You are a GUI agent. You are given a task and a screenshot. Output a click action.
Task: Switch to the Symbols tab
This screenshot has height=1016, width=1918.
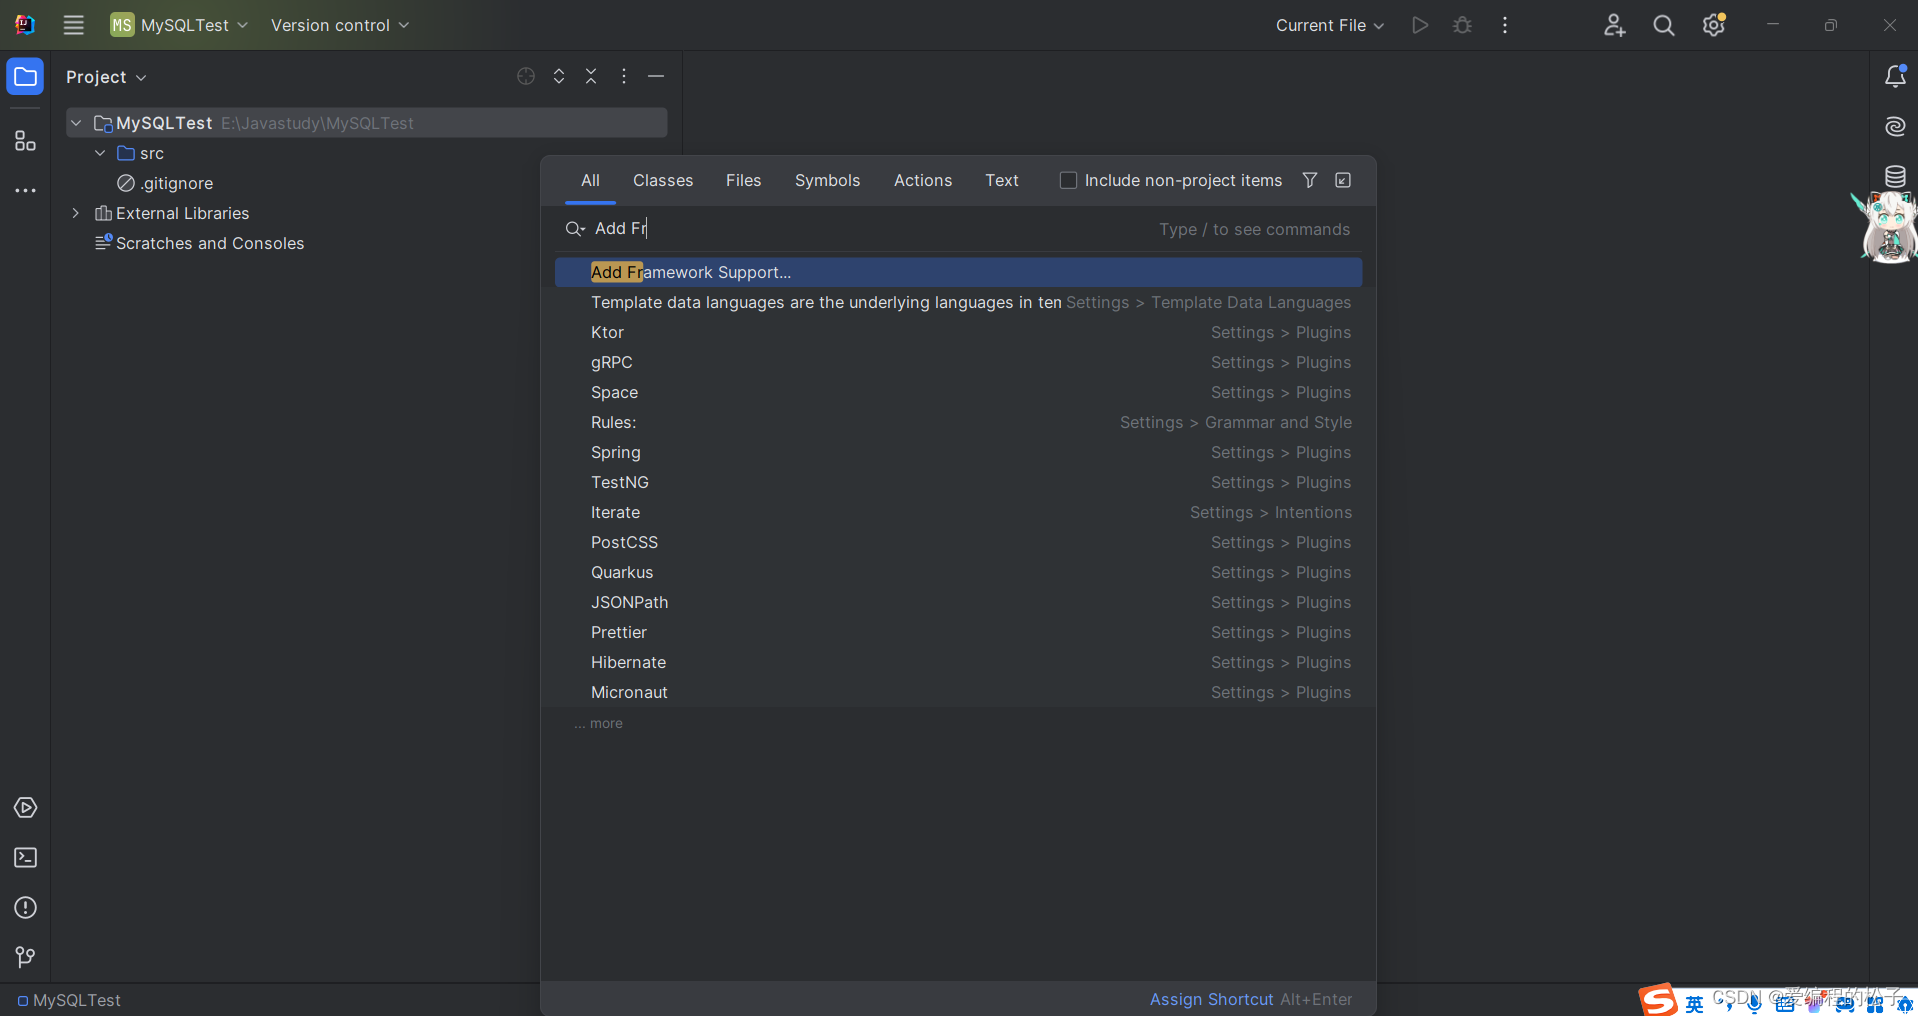827,180
